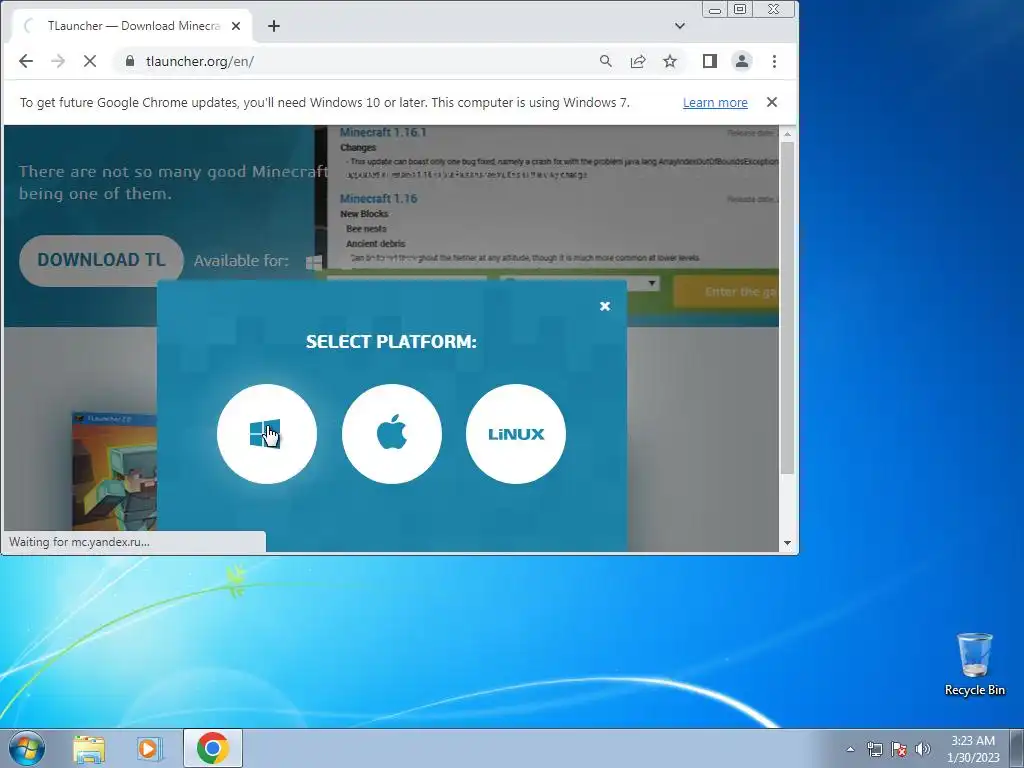This screenshot has width=1024, height=768.
Task: Click the DOWNLOAD TL button
Action: [101, 260]
